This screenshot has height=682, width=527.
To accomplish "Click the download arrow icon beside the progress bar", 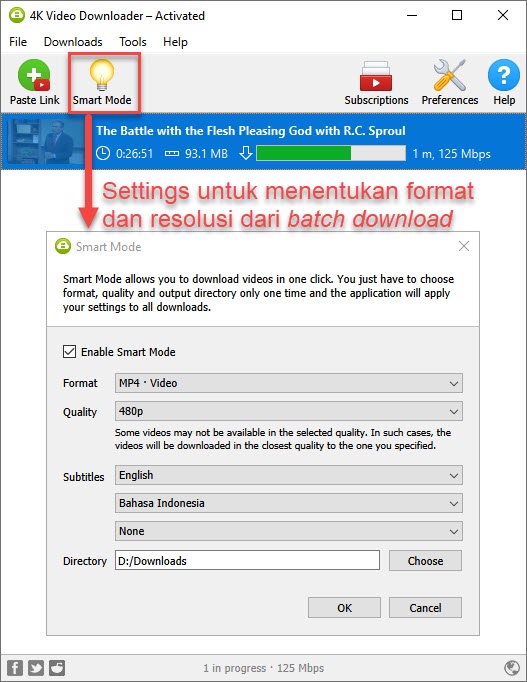I will point(246,153).
